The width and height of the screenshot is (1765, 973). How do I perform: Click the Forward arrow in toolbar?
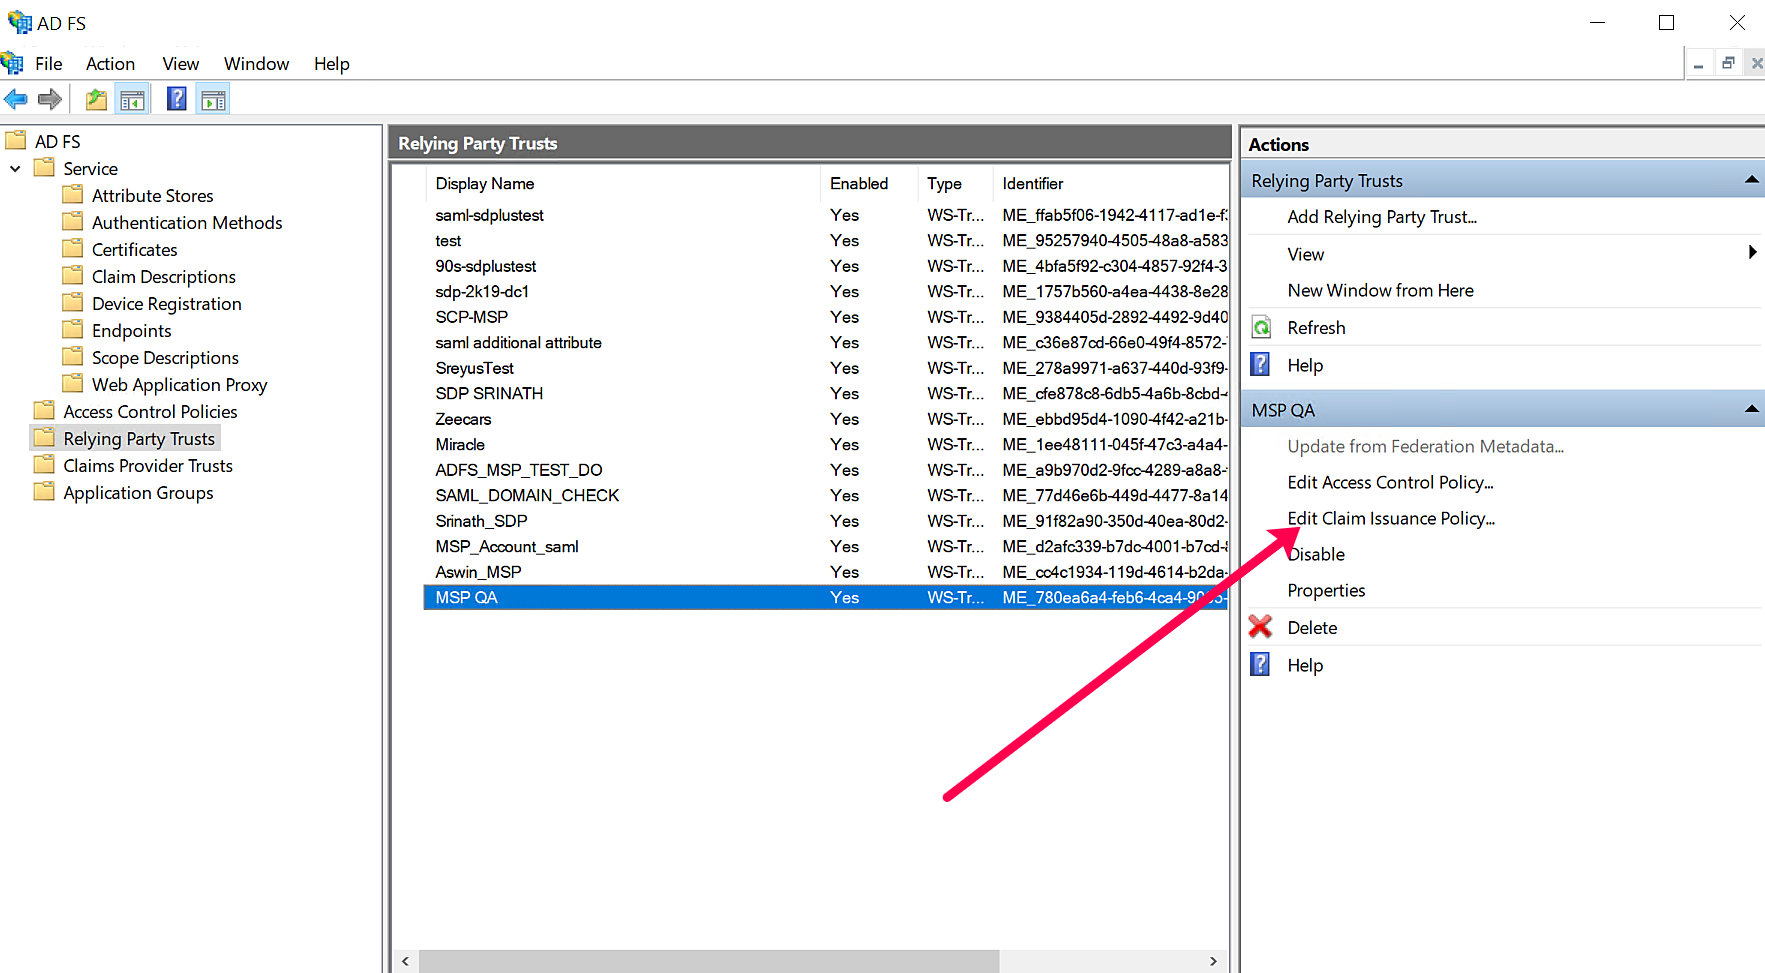50,99
